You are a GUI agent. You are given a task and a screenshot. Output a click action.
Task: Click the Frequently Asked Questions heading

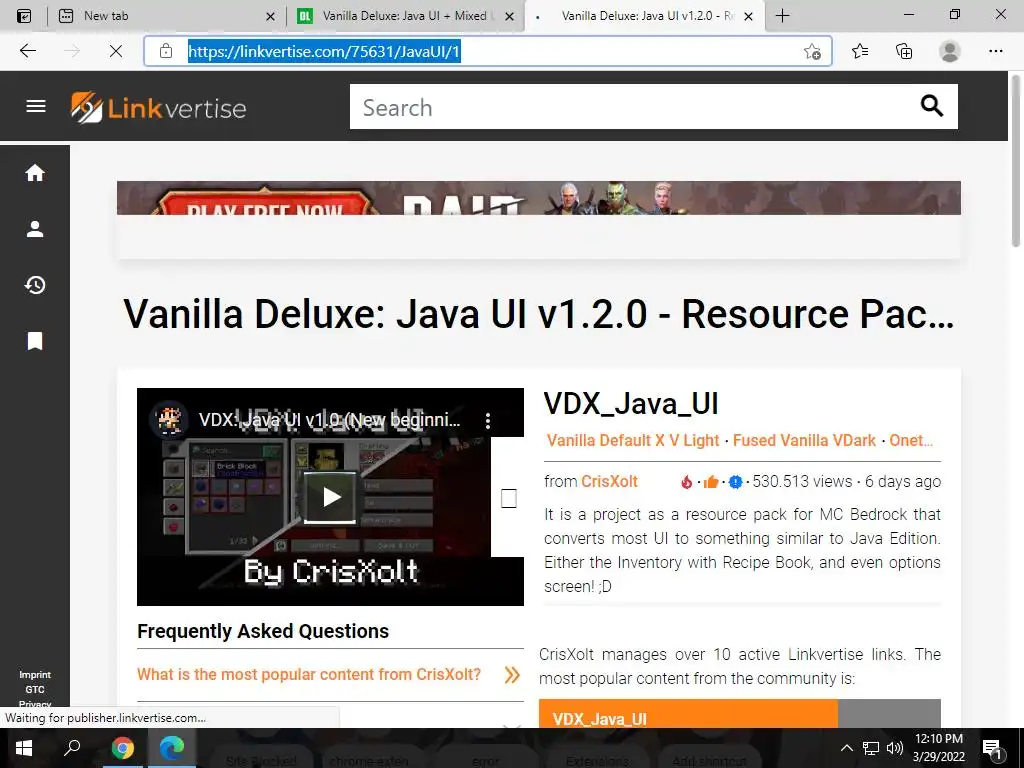[263, 631]
